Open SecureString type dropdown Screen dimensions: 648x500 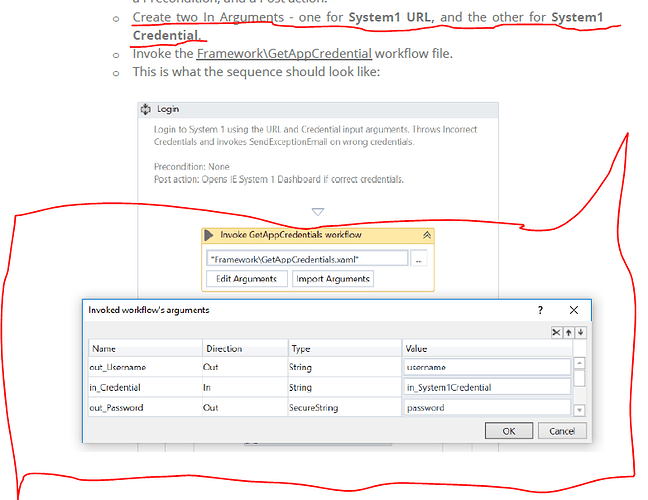[x=345, y=408]
